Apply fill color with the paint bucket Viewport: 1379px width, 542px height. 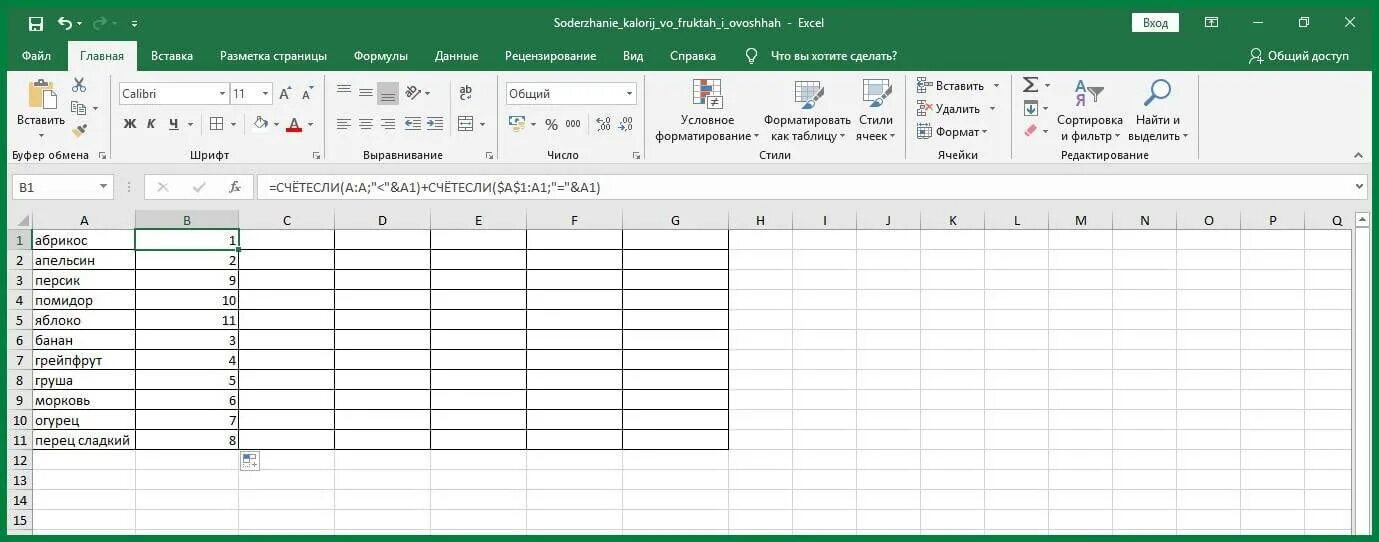[260, 124]
